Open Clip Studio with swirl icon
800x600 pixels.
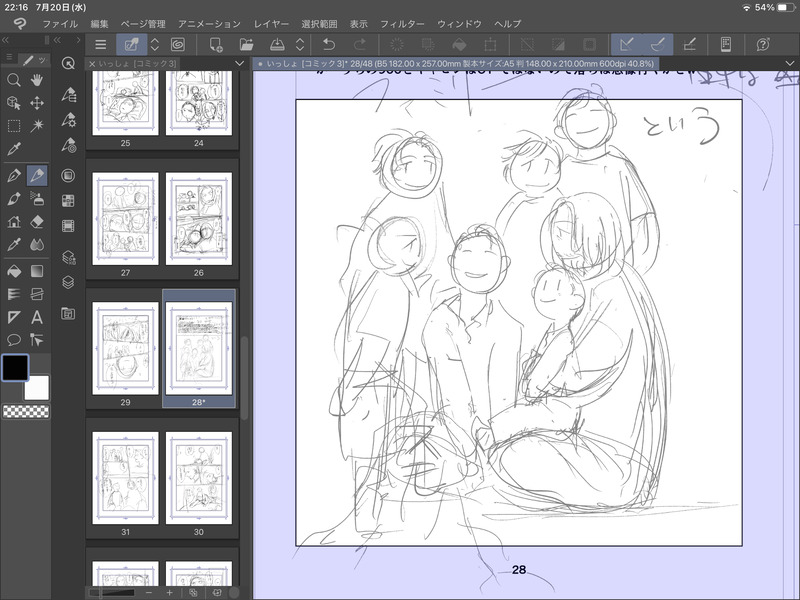(x=178, y=45)
